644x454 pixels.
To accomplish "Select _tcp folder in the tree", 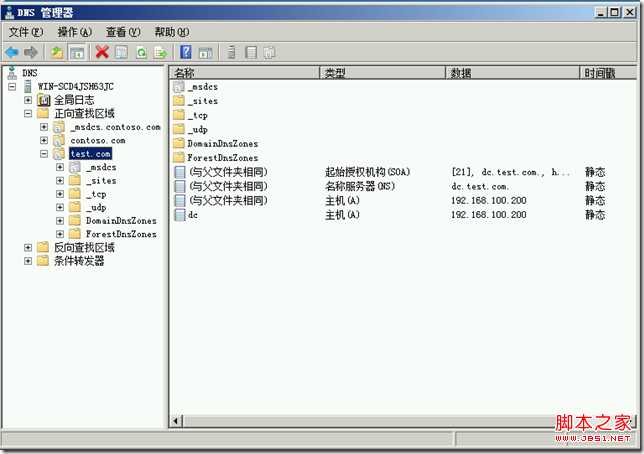I will tap(96, 194).
